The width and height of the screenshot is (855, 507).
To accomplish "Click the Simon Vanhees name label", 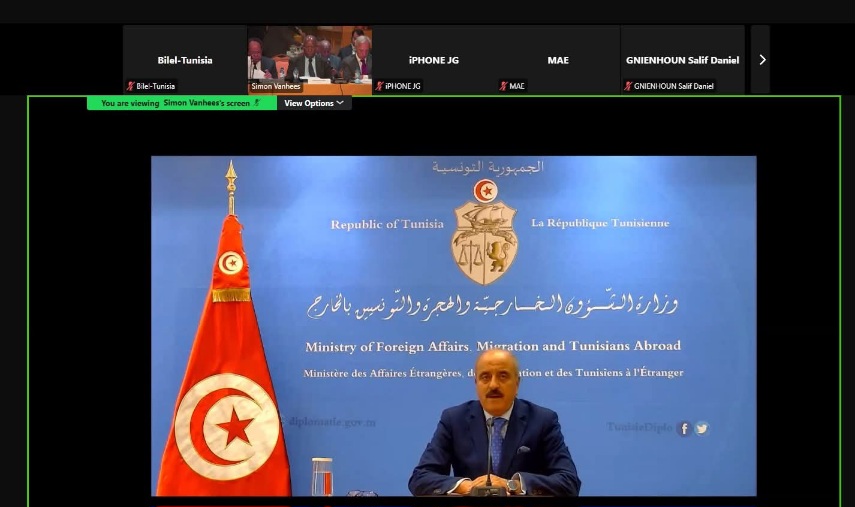I will point(275,86).
